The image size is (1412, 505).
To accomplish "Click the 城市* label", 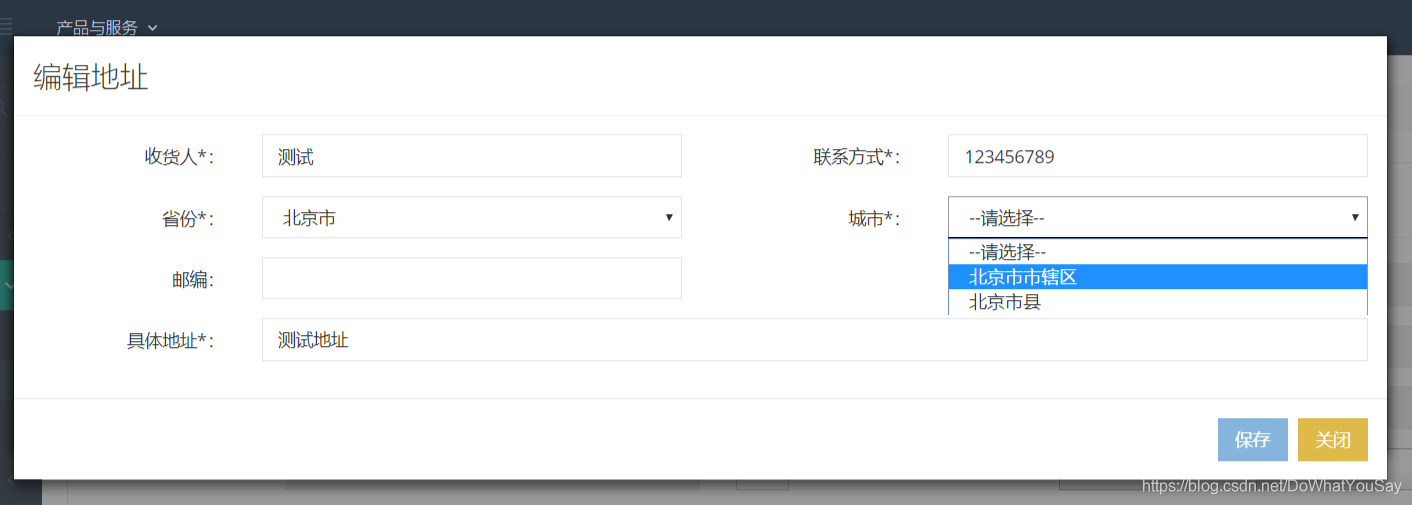I will point(874,218).
